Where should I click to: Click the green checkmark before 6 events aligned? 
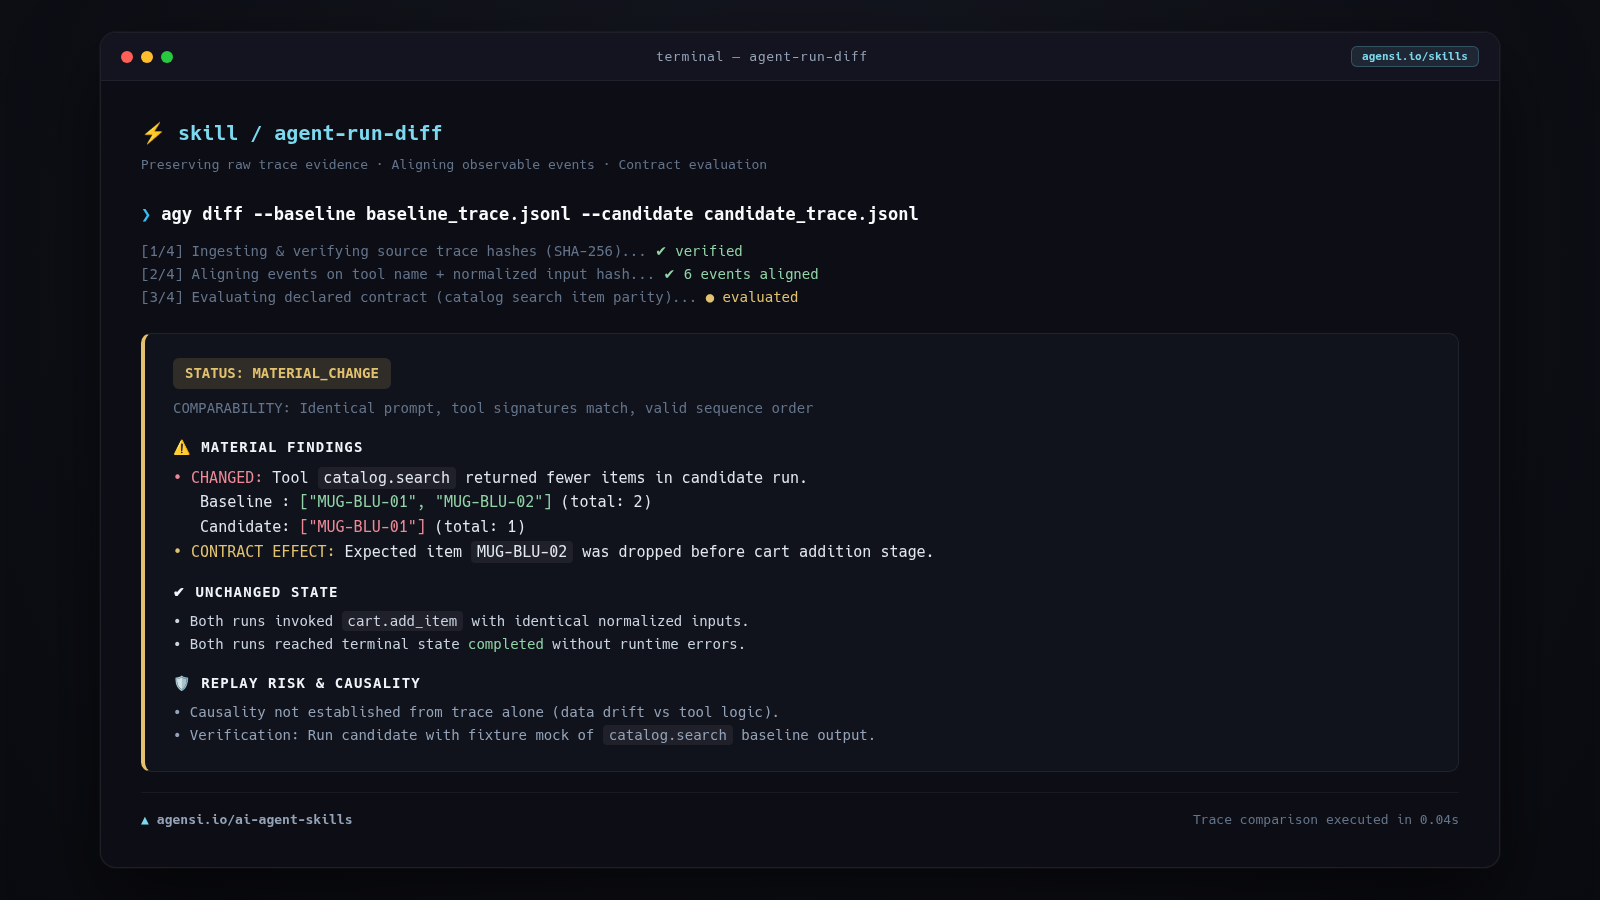coord(669,274)
